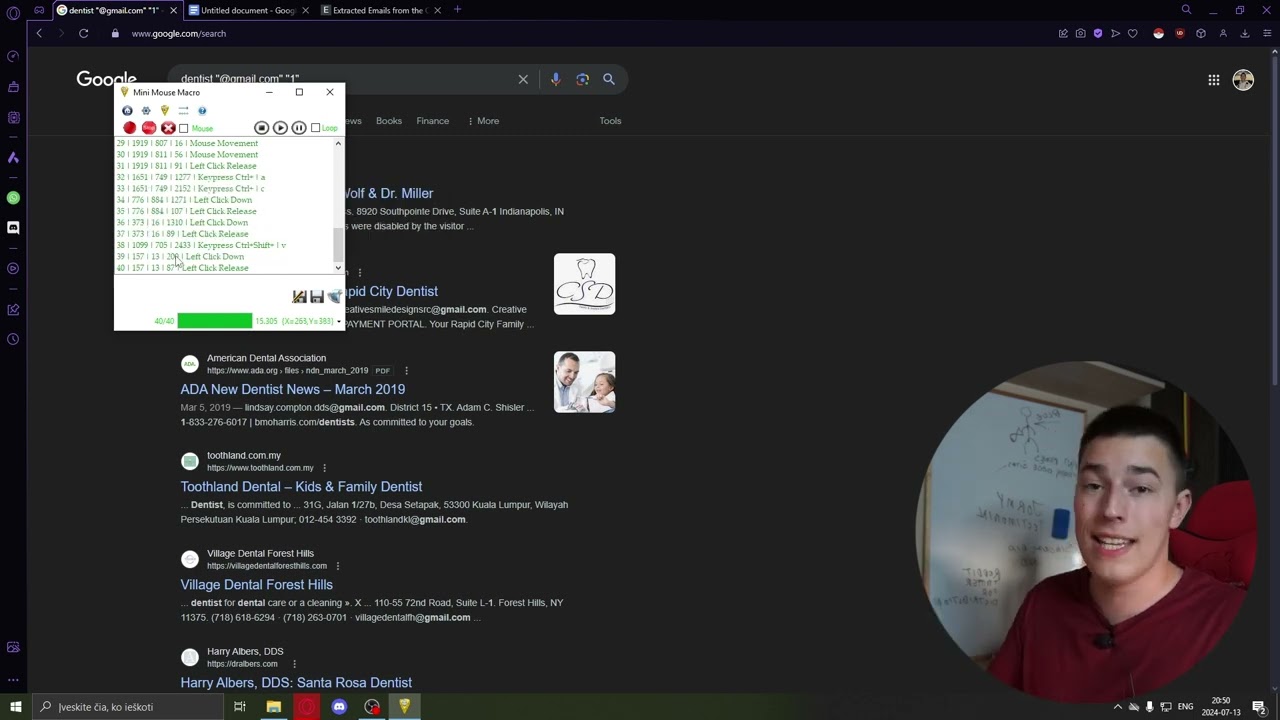Open WhatsApp in the browser sidebar

[x=13, y=198]
